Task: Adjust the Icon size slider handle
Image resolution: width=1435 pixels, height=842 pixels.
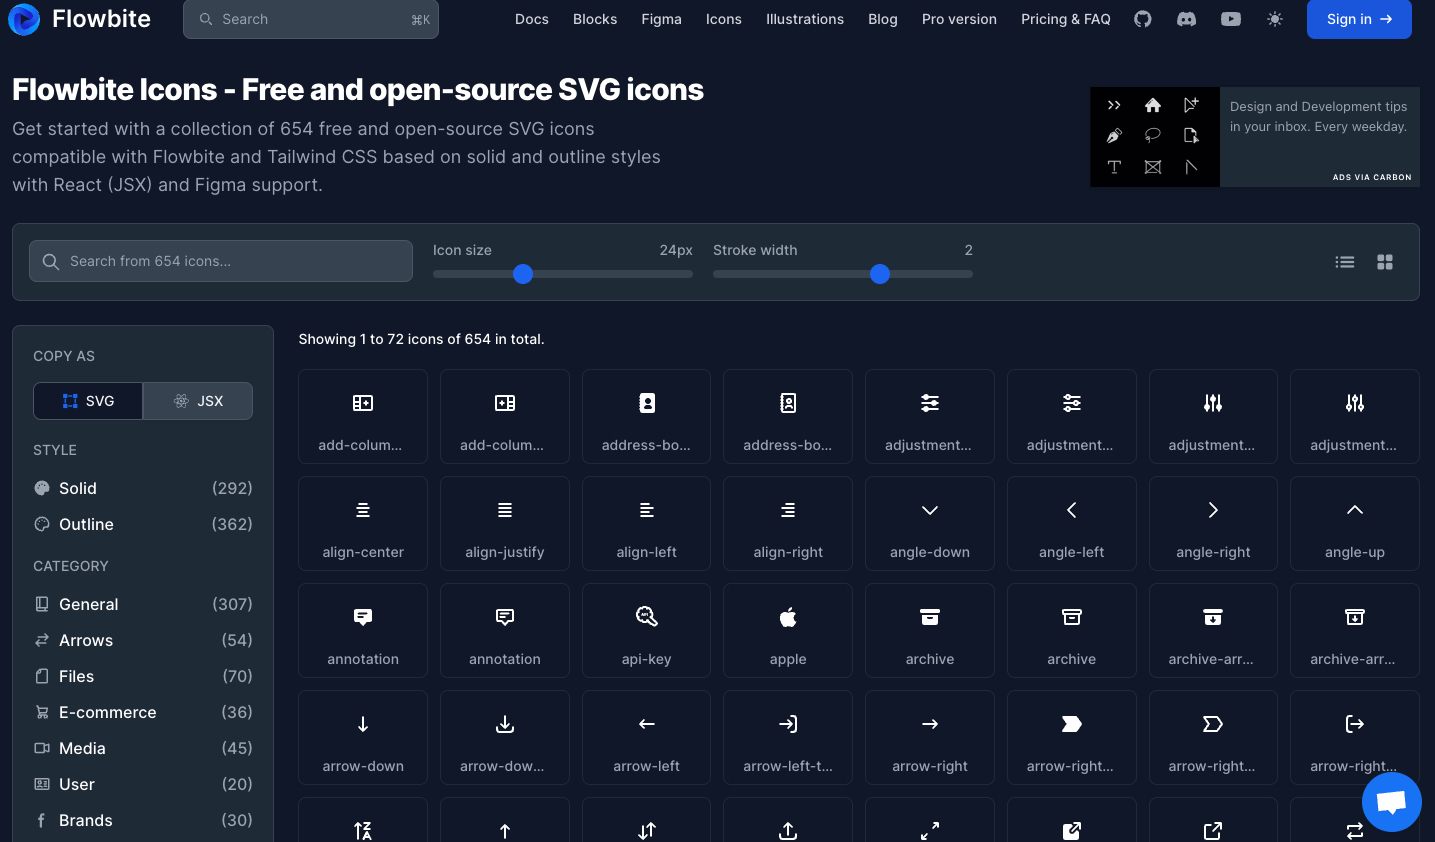Action: pyautogui.click(x=523, y=274)
